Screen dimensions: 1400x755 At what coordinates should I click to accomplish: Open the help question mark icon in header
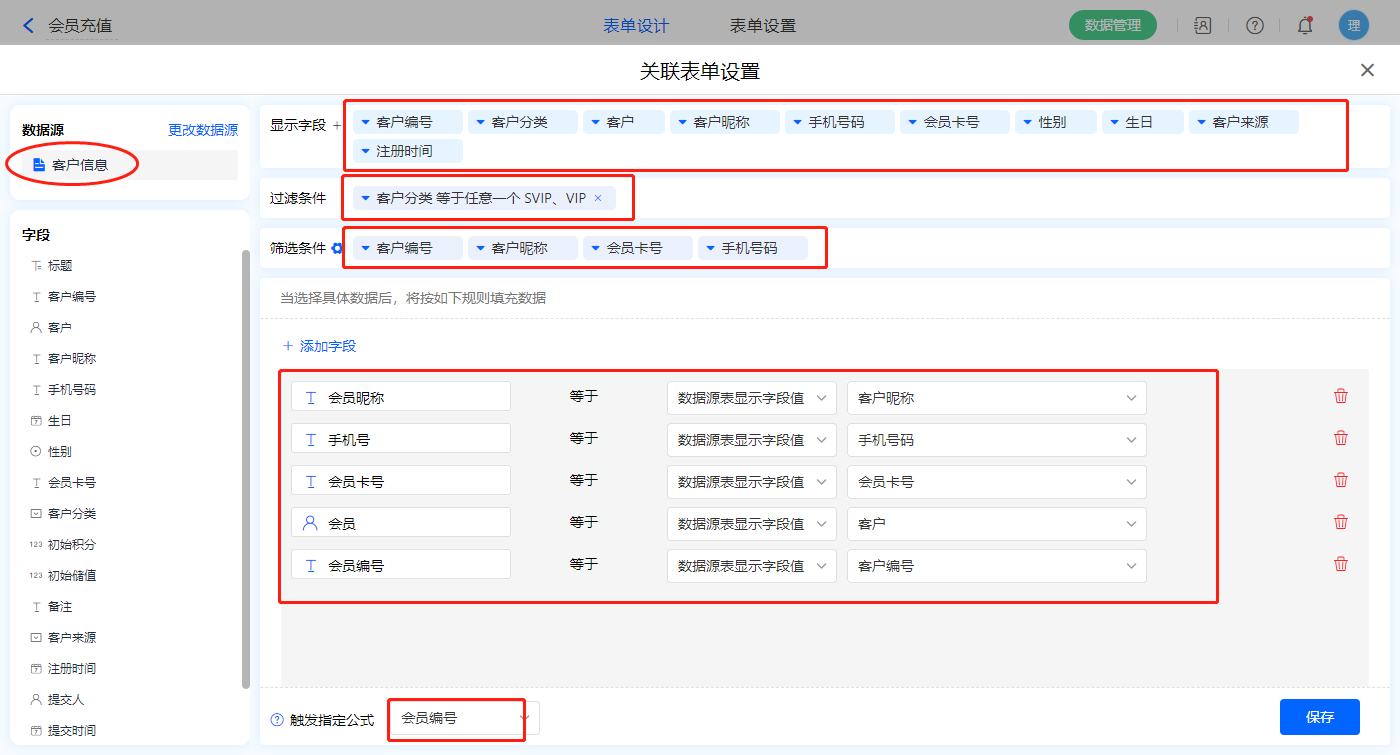click(x=1254, y=26)
